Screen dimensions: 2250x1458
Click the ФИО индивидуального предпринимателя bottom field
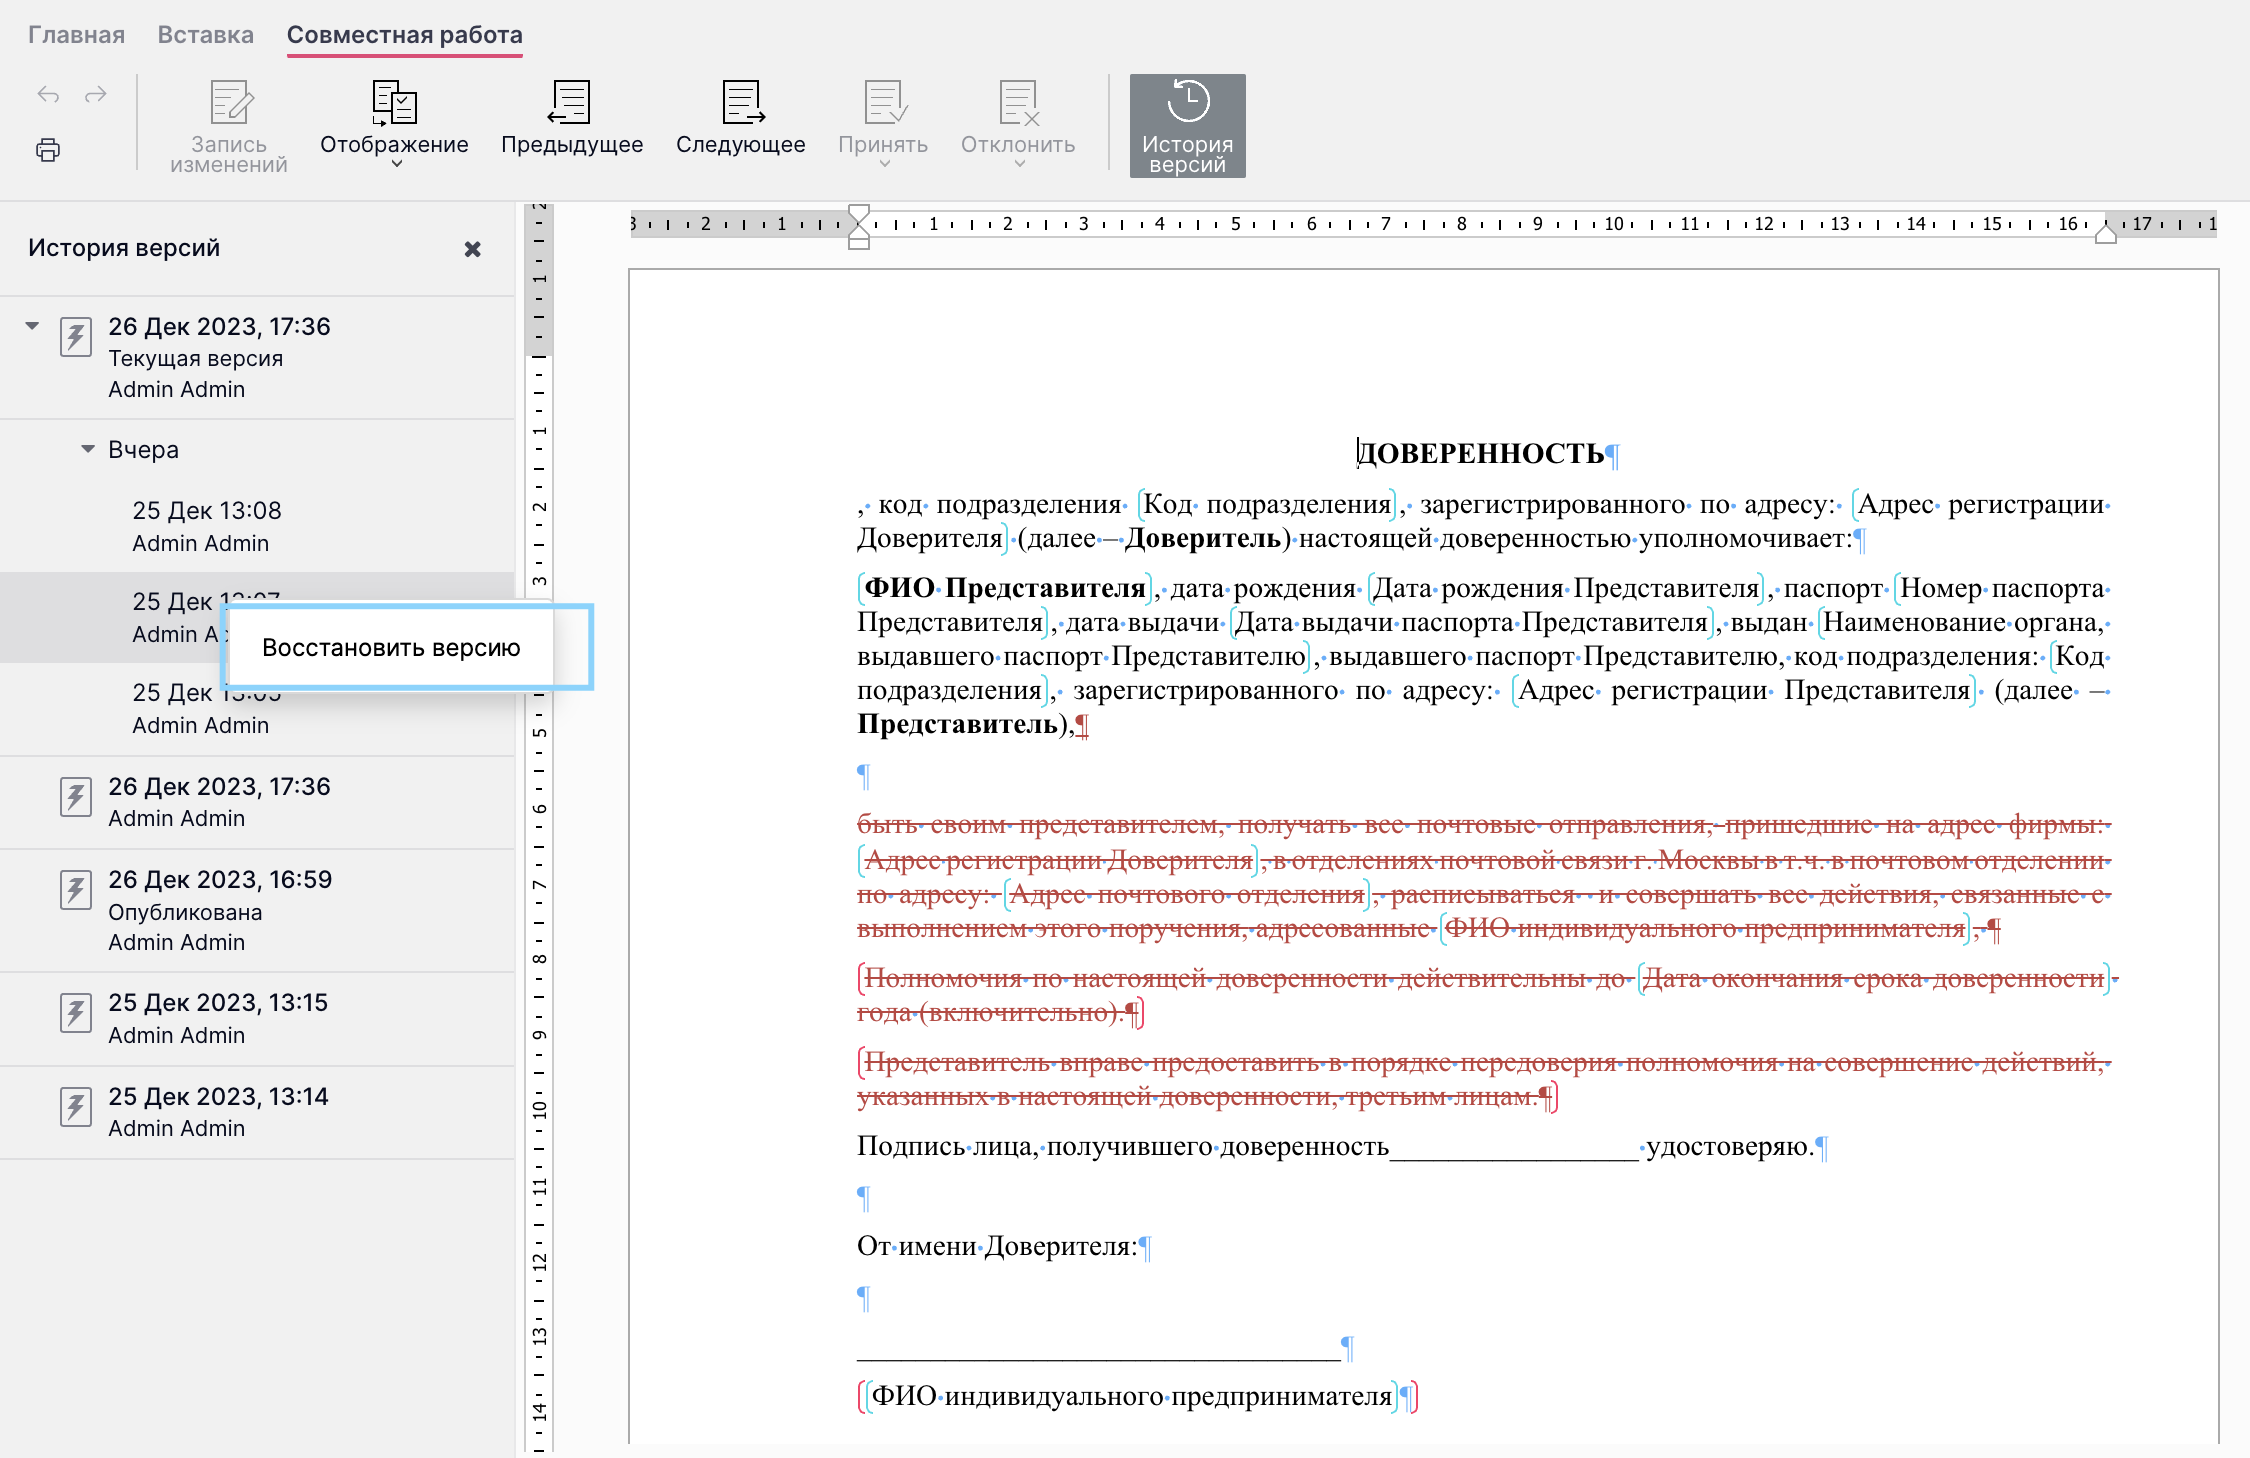click(x=1132, y=1396)
